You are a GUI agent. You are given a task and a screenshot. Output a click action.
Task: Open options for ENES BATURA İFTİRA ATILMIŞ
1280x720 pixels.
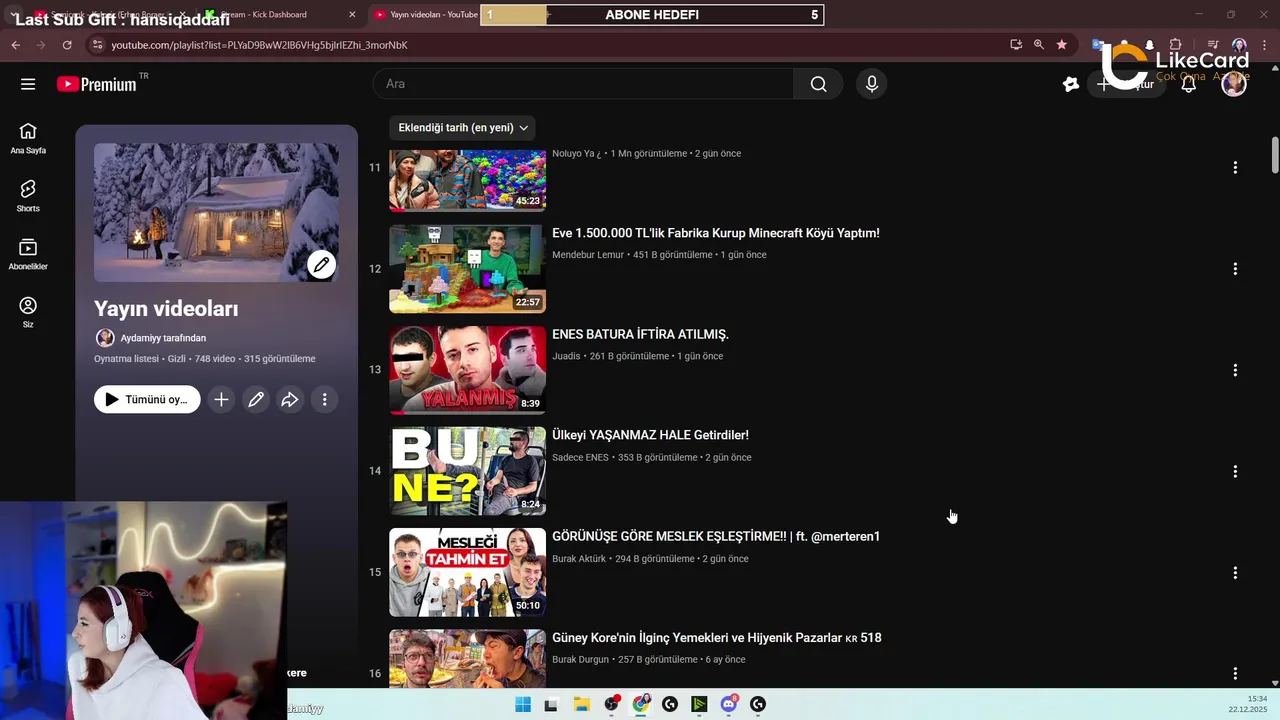pyautogui.click(x=1235, y=370)
